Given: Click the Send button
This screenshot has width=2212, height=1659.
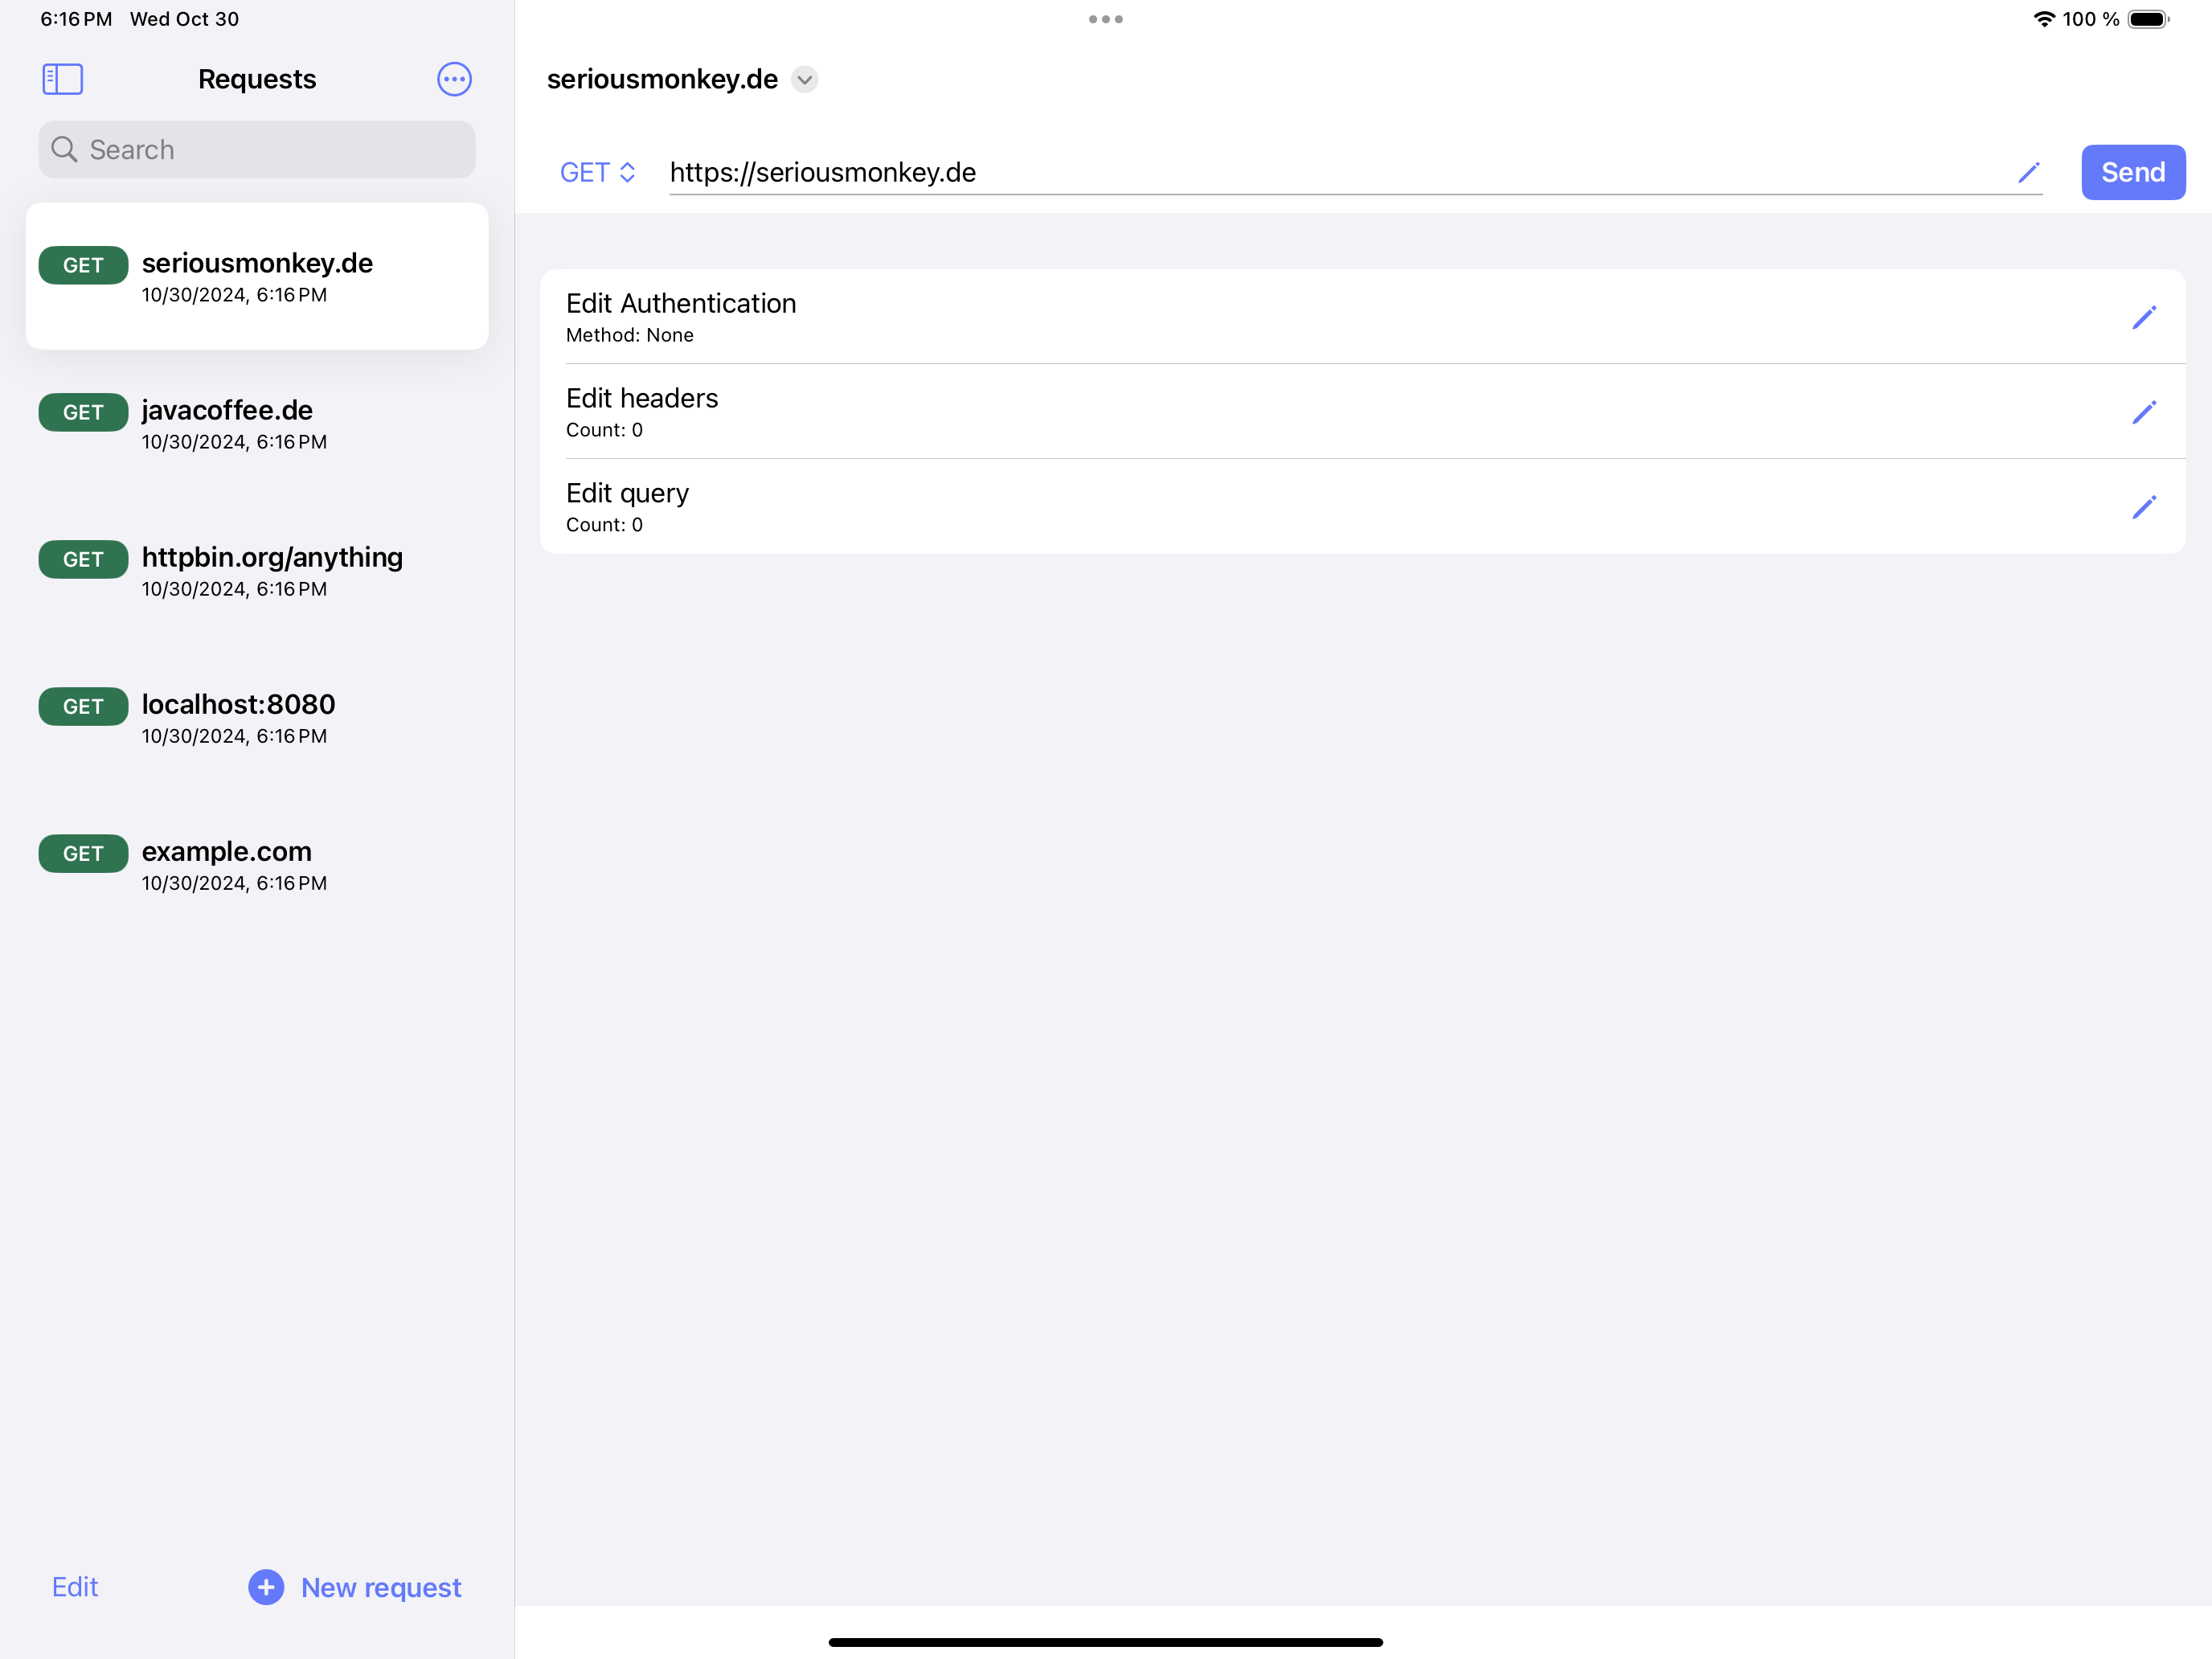Looking at the screenshot, I should tap(2133, 172).
